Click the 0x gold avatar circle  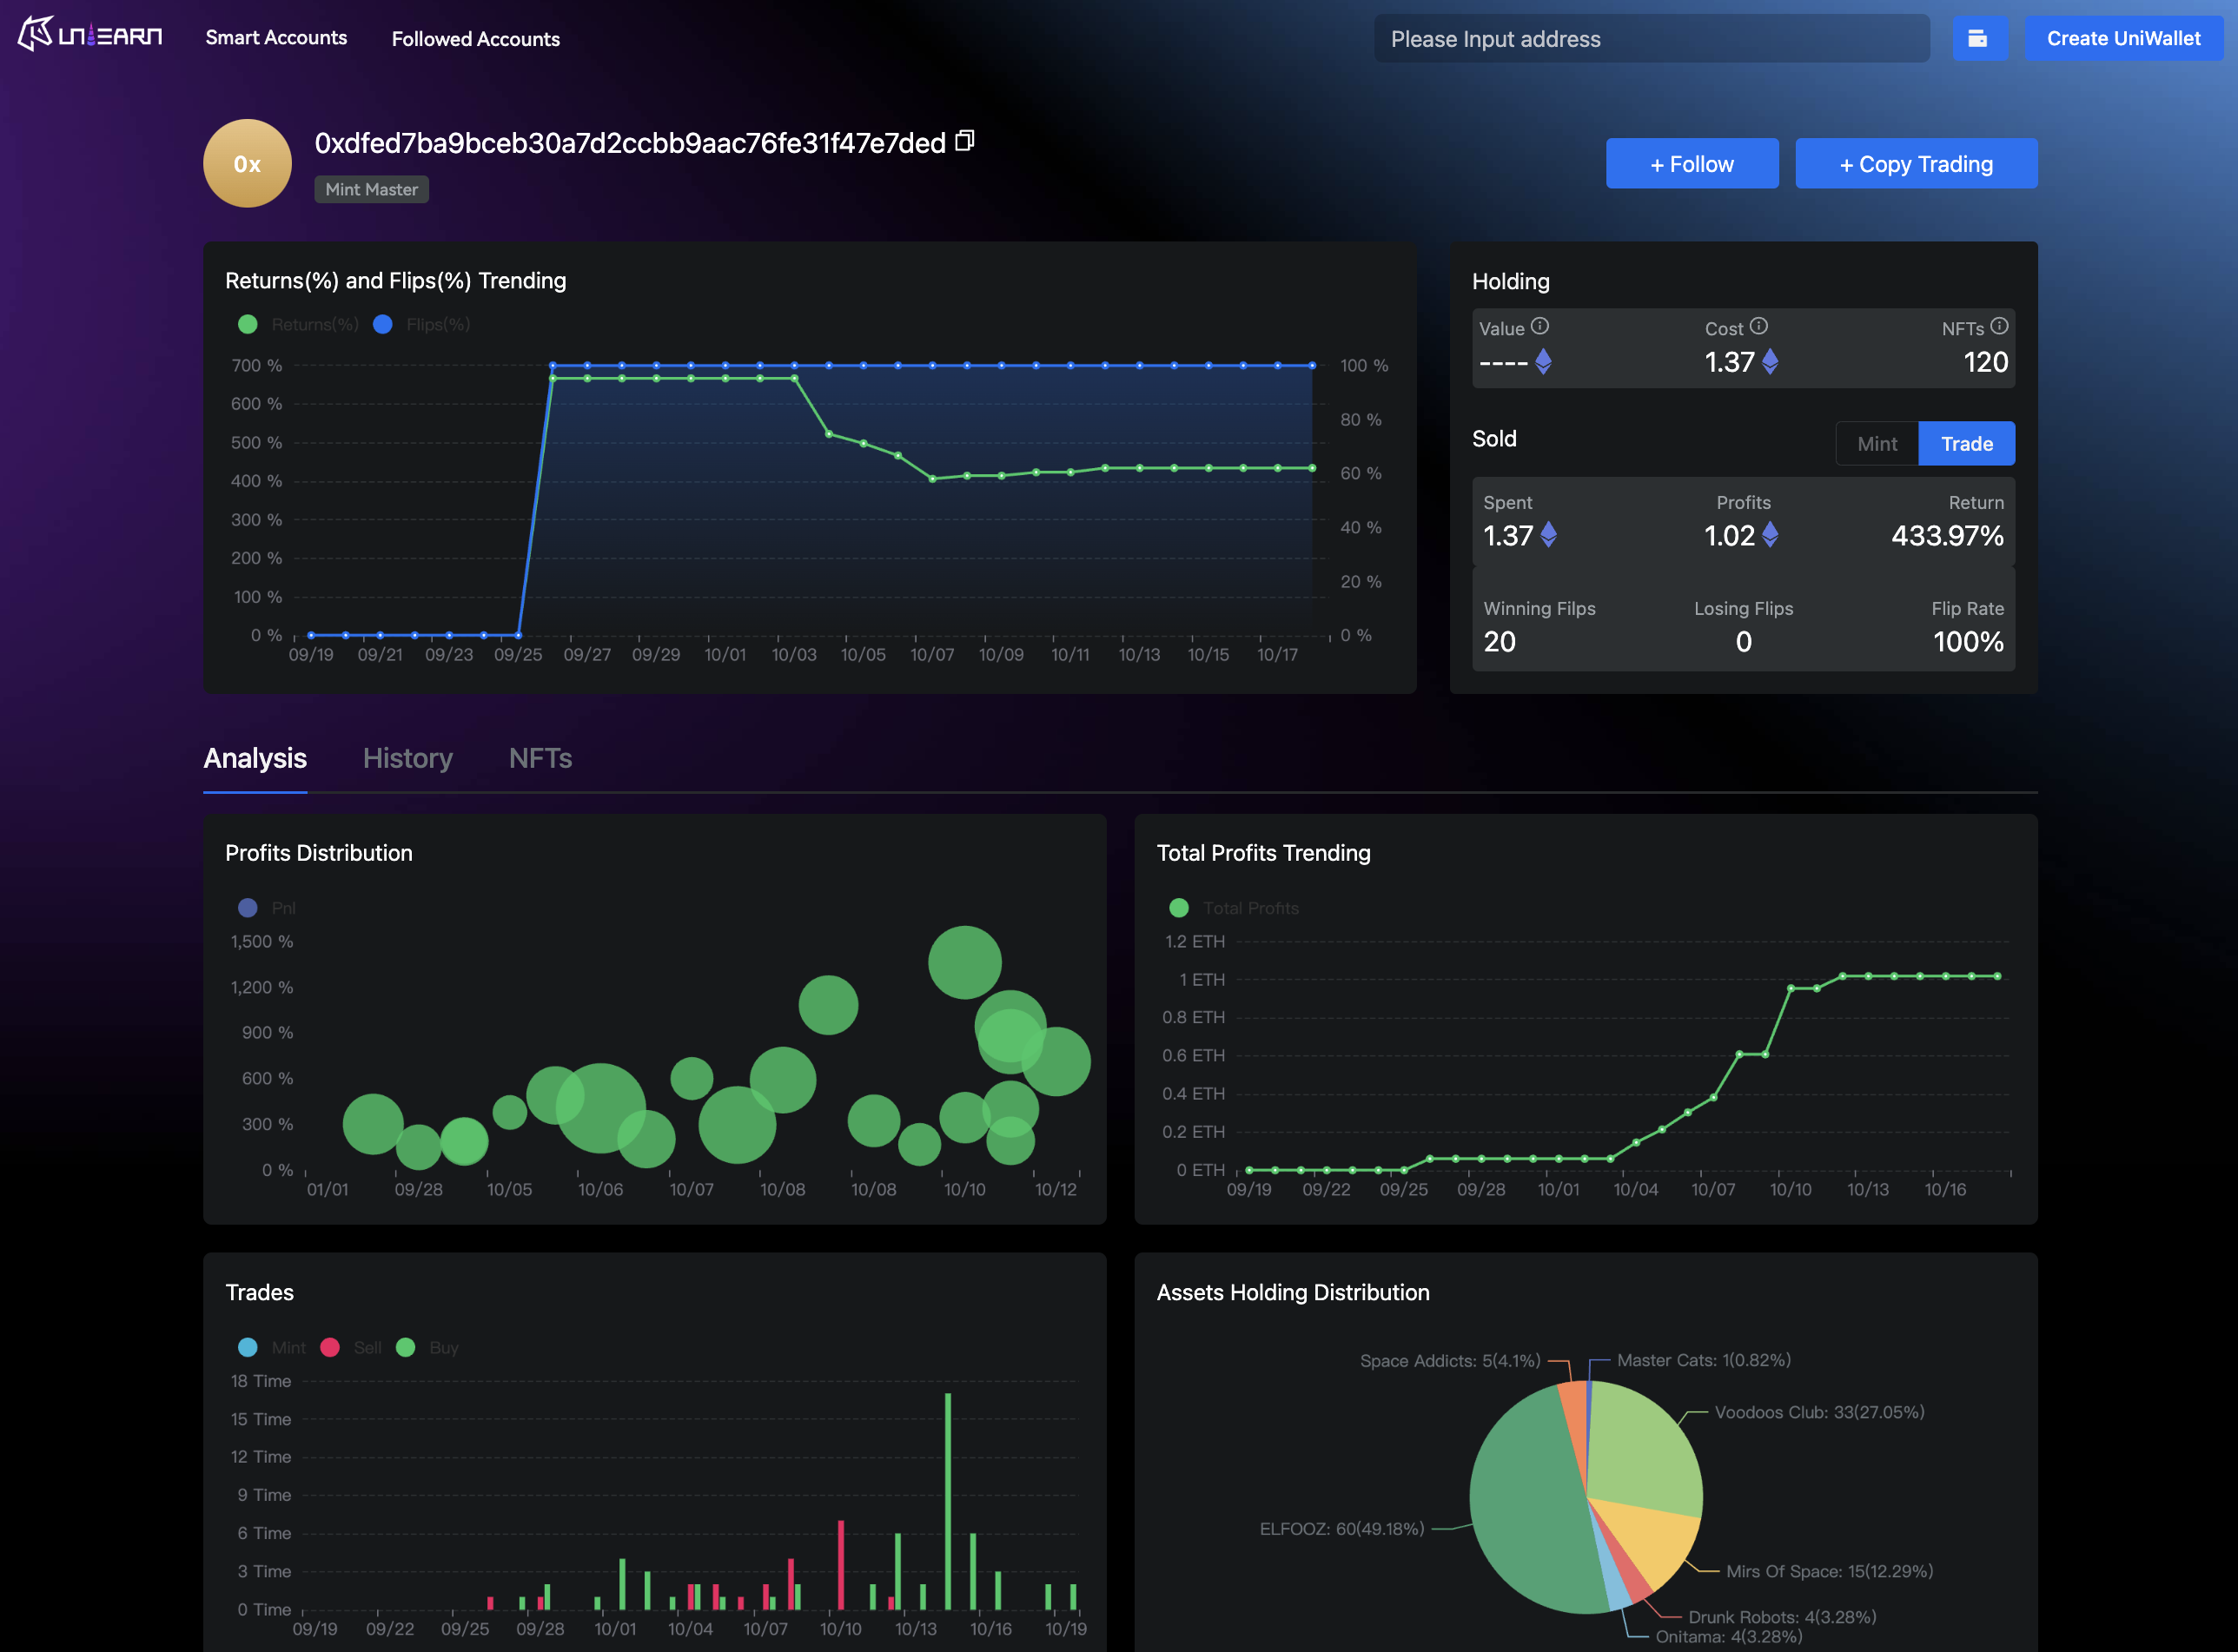coord(247,163)
